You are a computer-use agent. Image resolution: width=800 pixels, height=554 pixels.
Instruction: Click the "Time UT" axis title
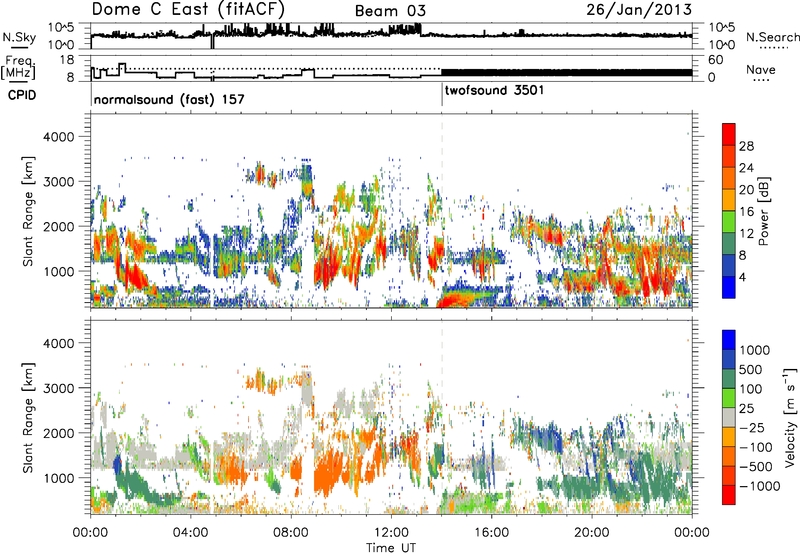point(391,548)
